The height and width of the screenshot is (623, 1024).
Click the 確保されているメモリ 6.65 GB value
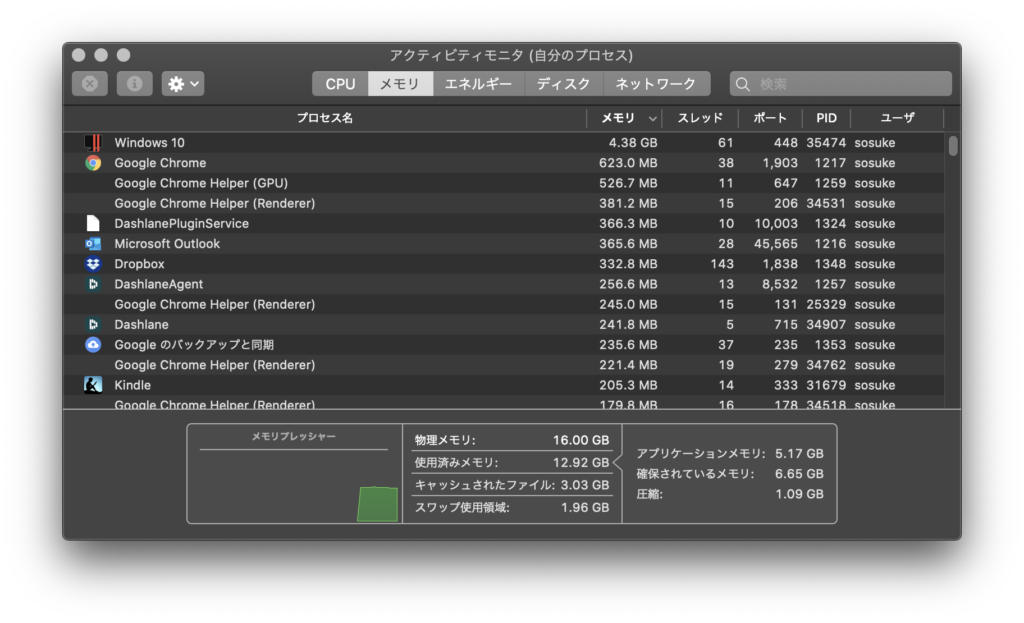click(799, 473)
